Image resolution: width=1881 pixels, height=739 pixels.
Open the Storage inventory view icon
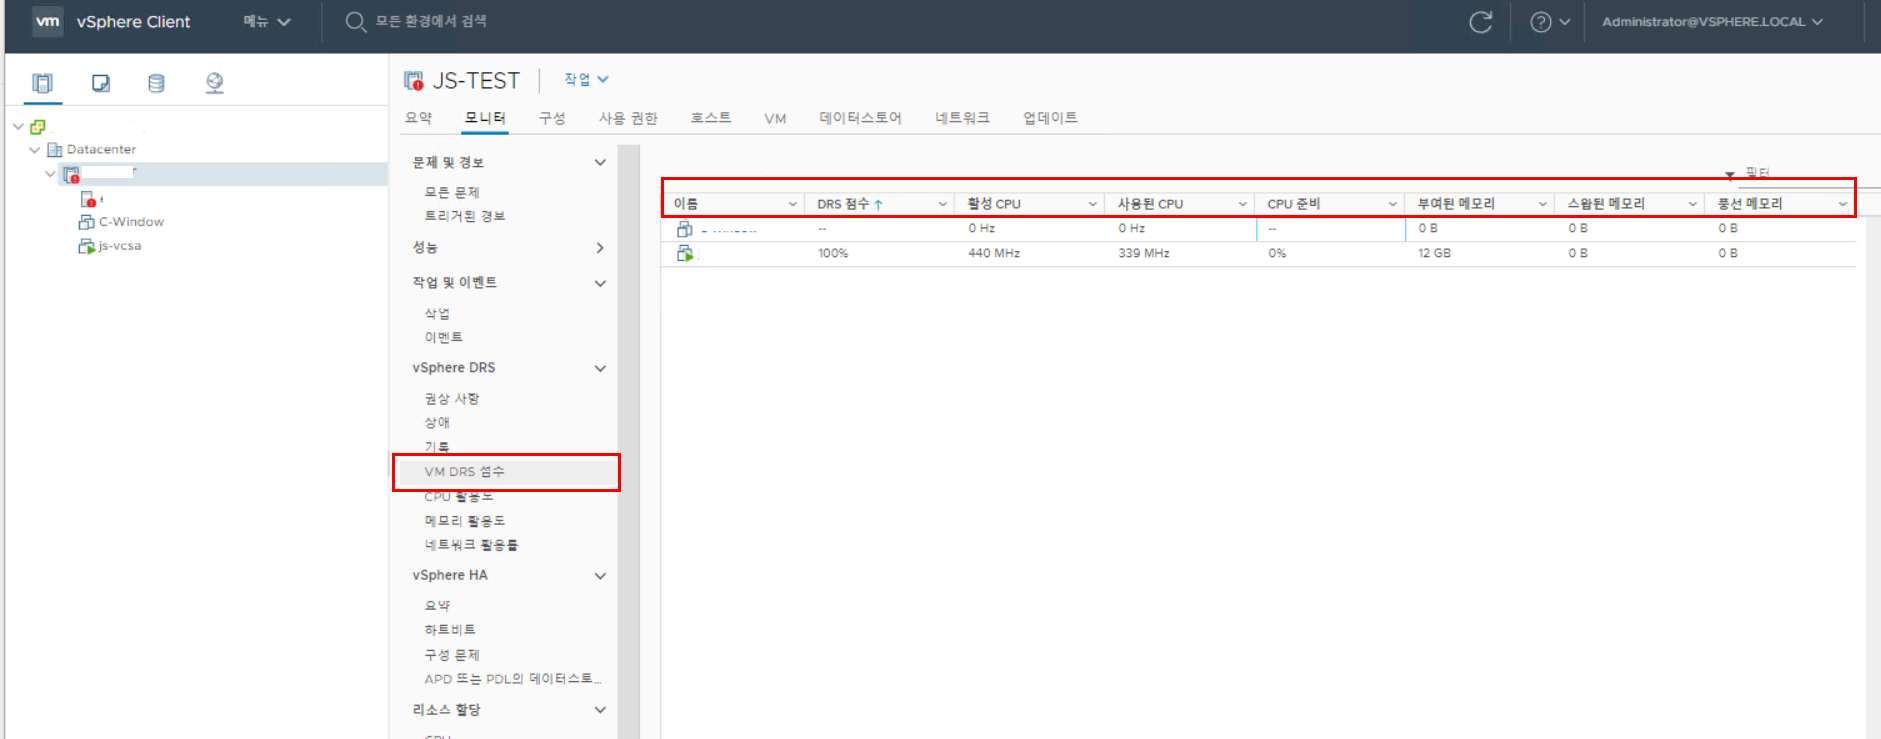(156, 83)
